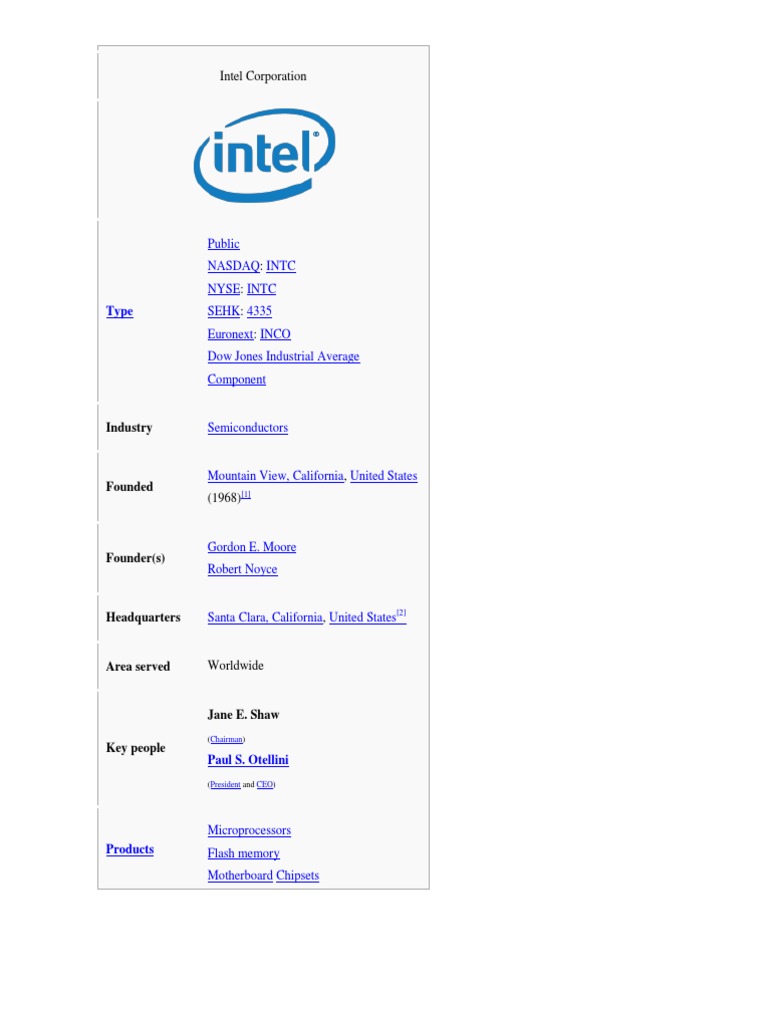Click the Intel Corporation title text
This screenshot has height=1024, width=768.
tap(263, 76)
